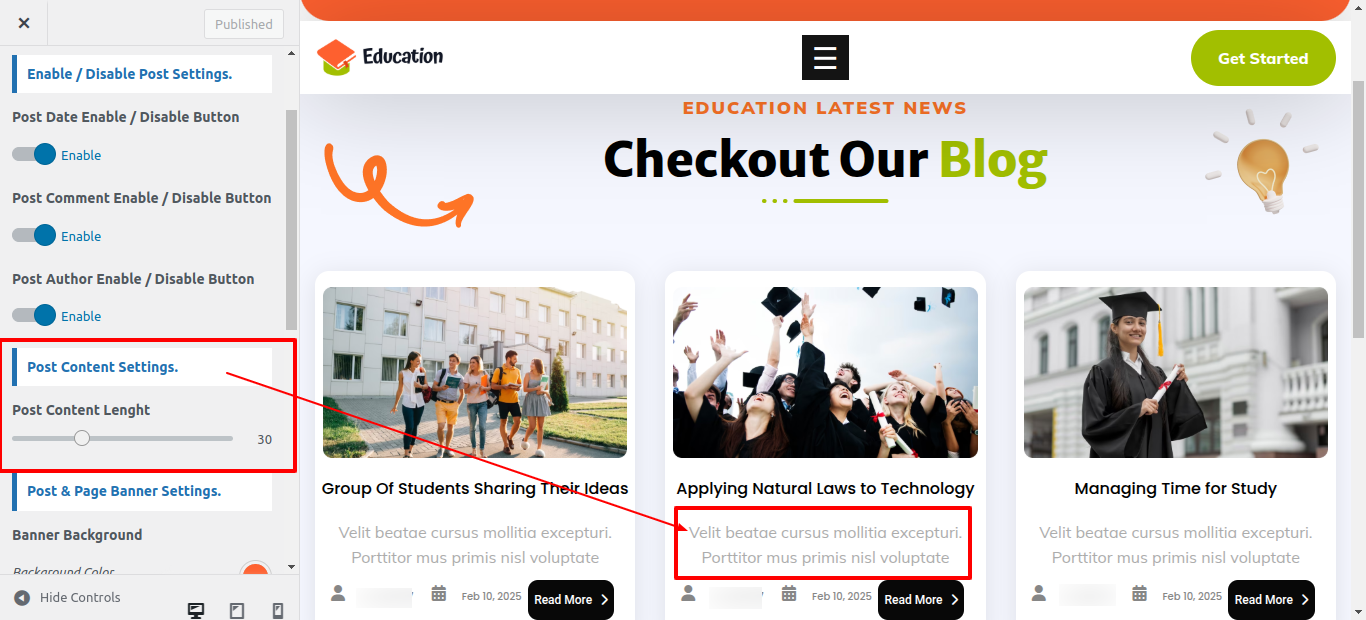Click the Post Content Lenght slider handle
The width and height of the screenshot is (1366, 620).
(x=82, y=438)
